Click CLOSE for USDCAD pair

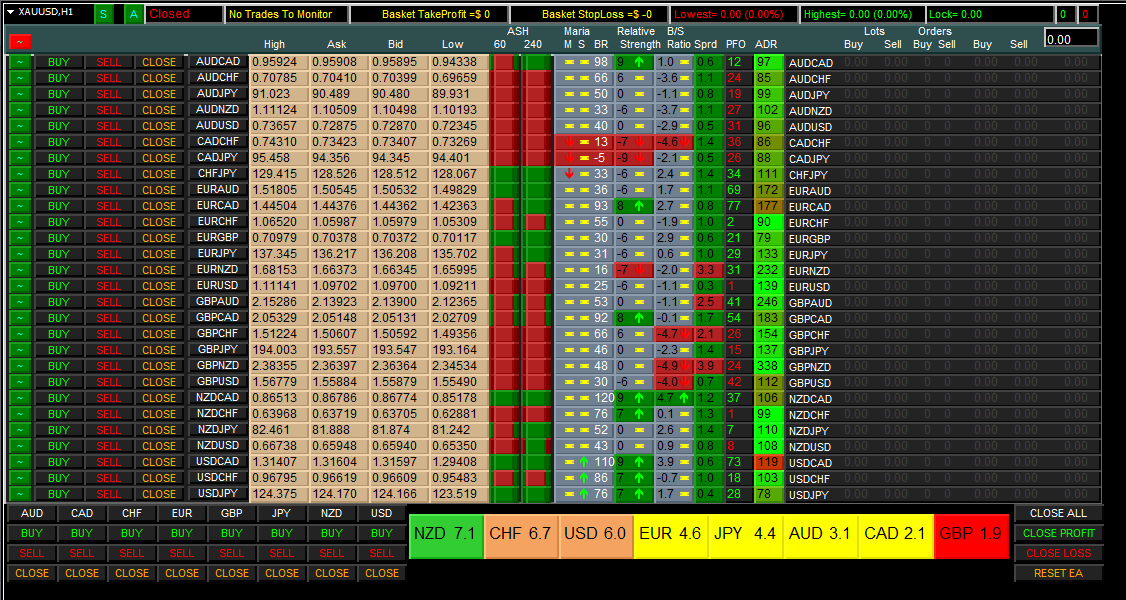(x=159, y=461)
